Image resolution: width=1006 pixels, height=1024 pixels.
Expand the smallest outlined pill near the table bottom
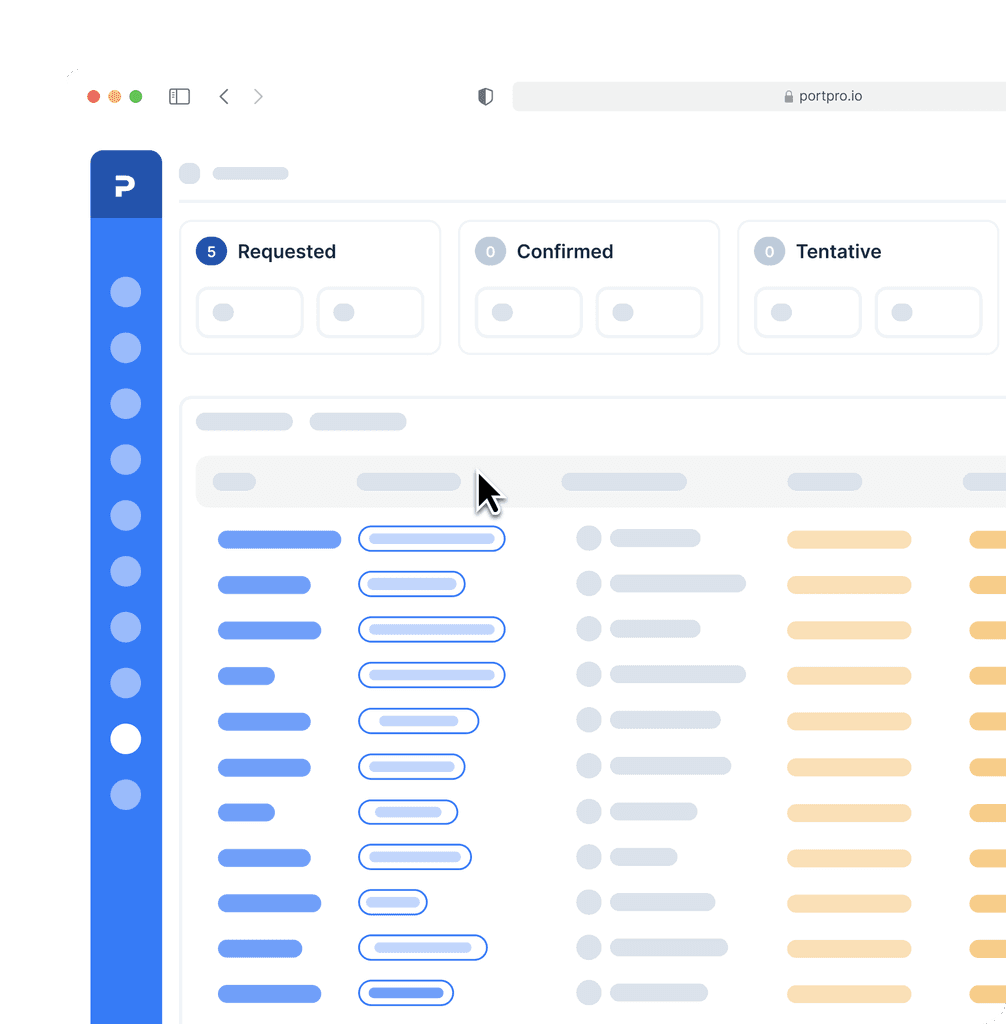[392, 902]
